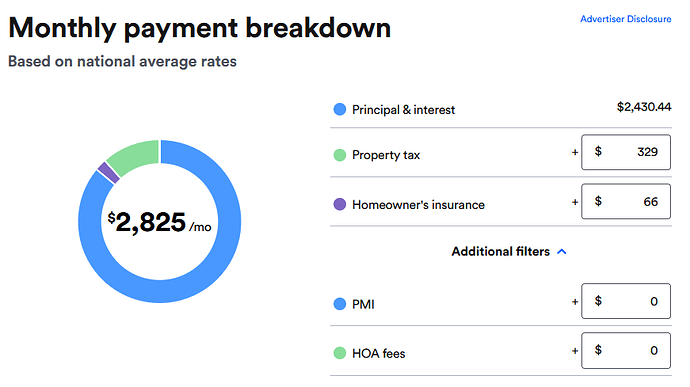Click the blue PMI legend dot
This screenshot has width=690, height=387.
339,304
